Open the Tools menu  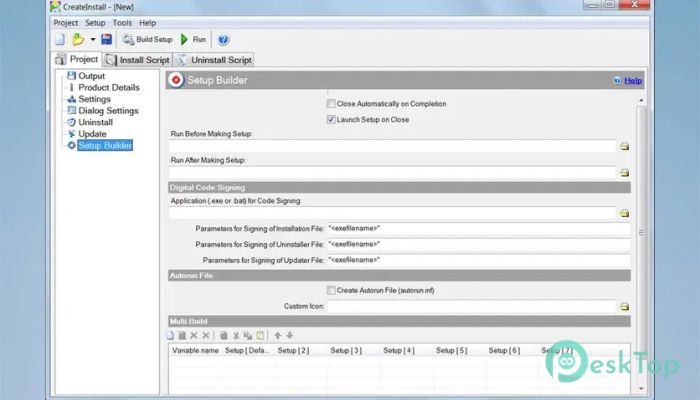(x=122, y=23)
